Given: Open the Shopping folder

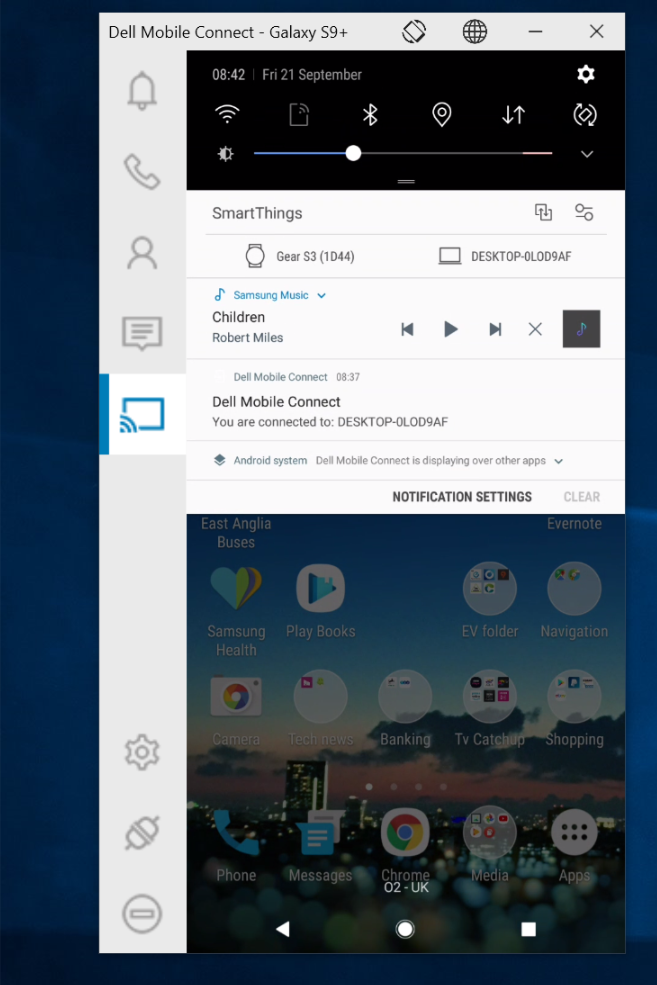Looking at the screenshot, I should point(574,697).
